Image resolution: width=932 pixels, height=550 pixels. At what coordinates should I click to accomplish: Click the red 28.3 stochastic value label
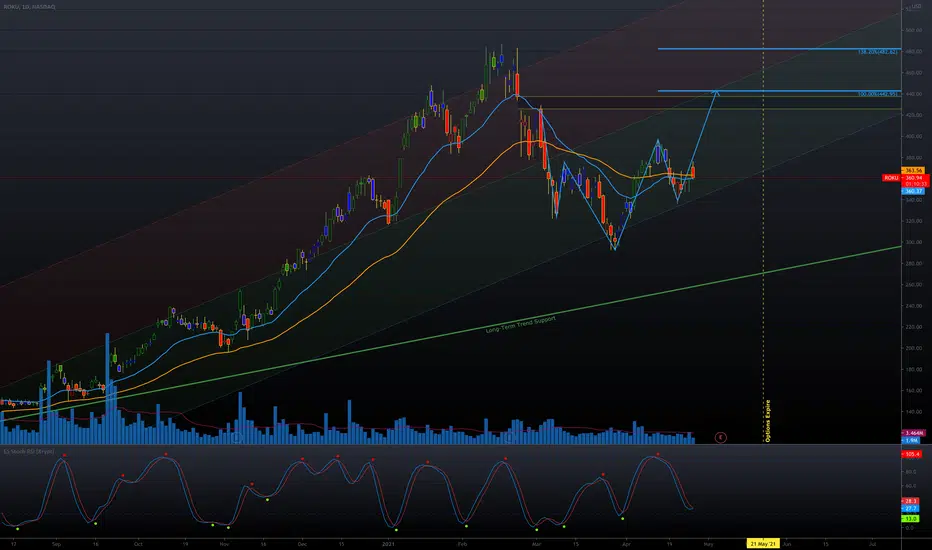point(910,501)
